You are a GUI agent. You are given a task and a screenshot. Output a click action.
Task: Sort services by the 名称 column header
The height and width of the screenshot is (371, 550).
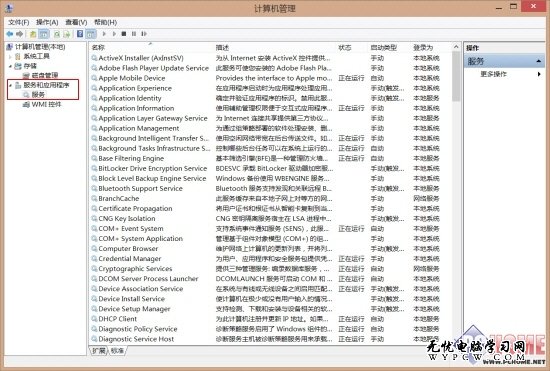[x=98, y=48]
